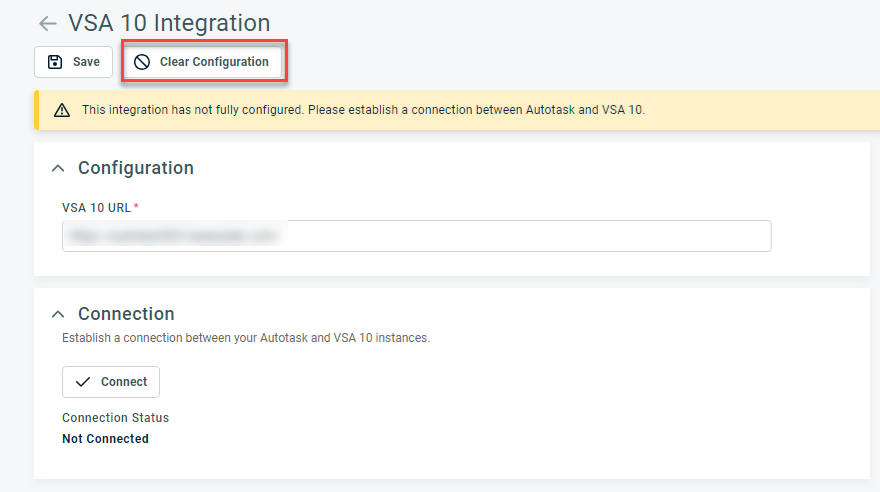The width and height of the screenshot is (880, 492).
Task: Click the warning triangle icon in banner
Action: (62, 110)
